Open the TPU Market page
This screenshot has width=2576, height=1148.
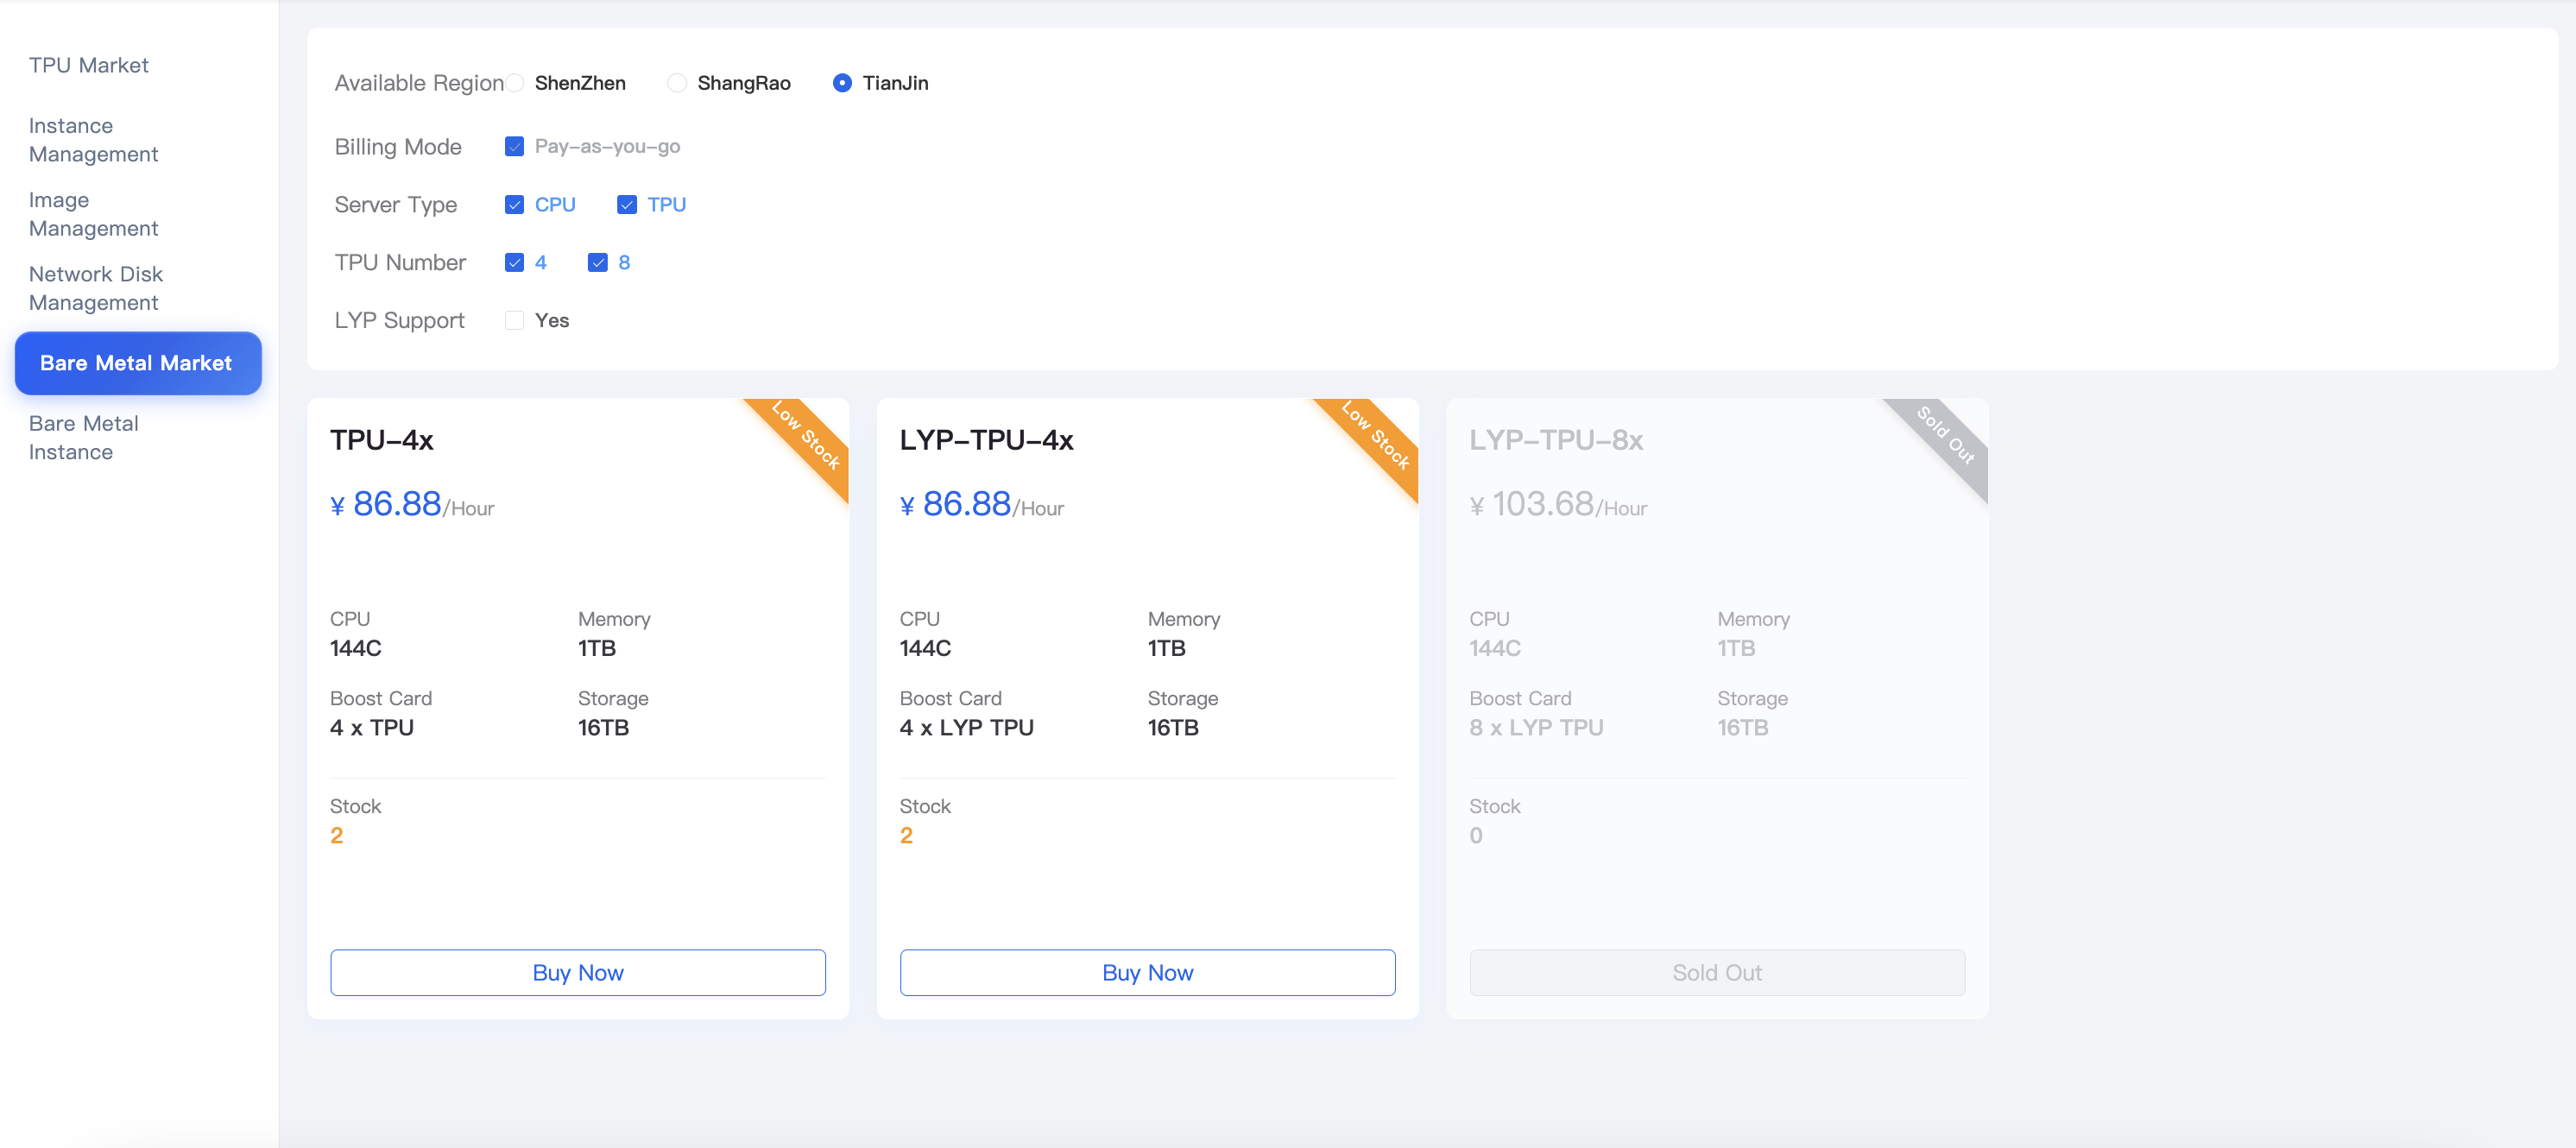tap(89, 64)
